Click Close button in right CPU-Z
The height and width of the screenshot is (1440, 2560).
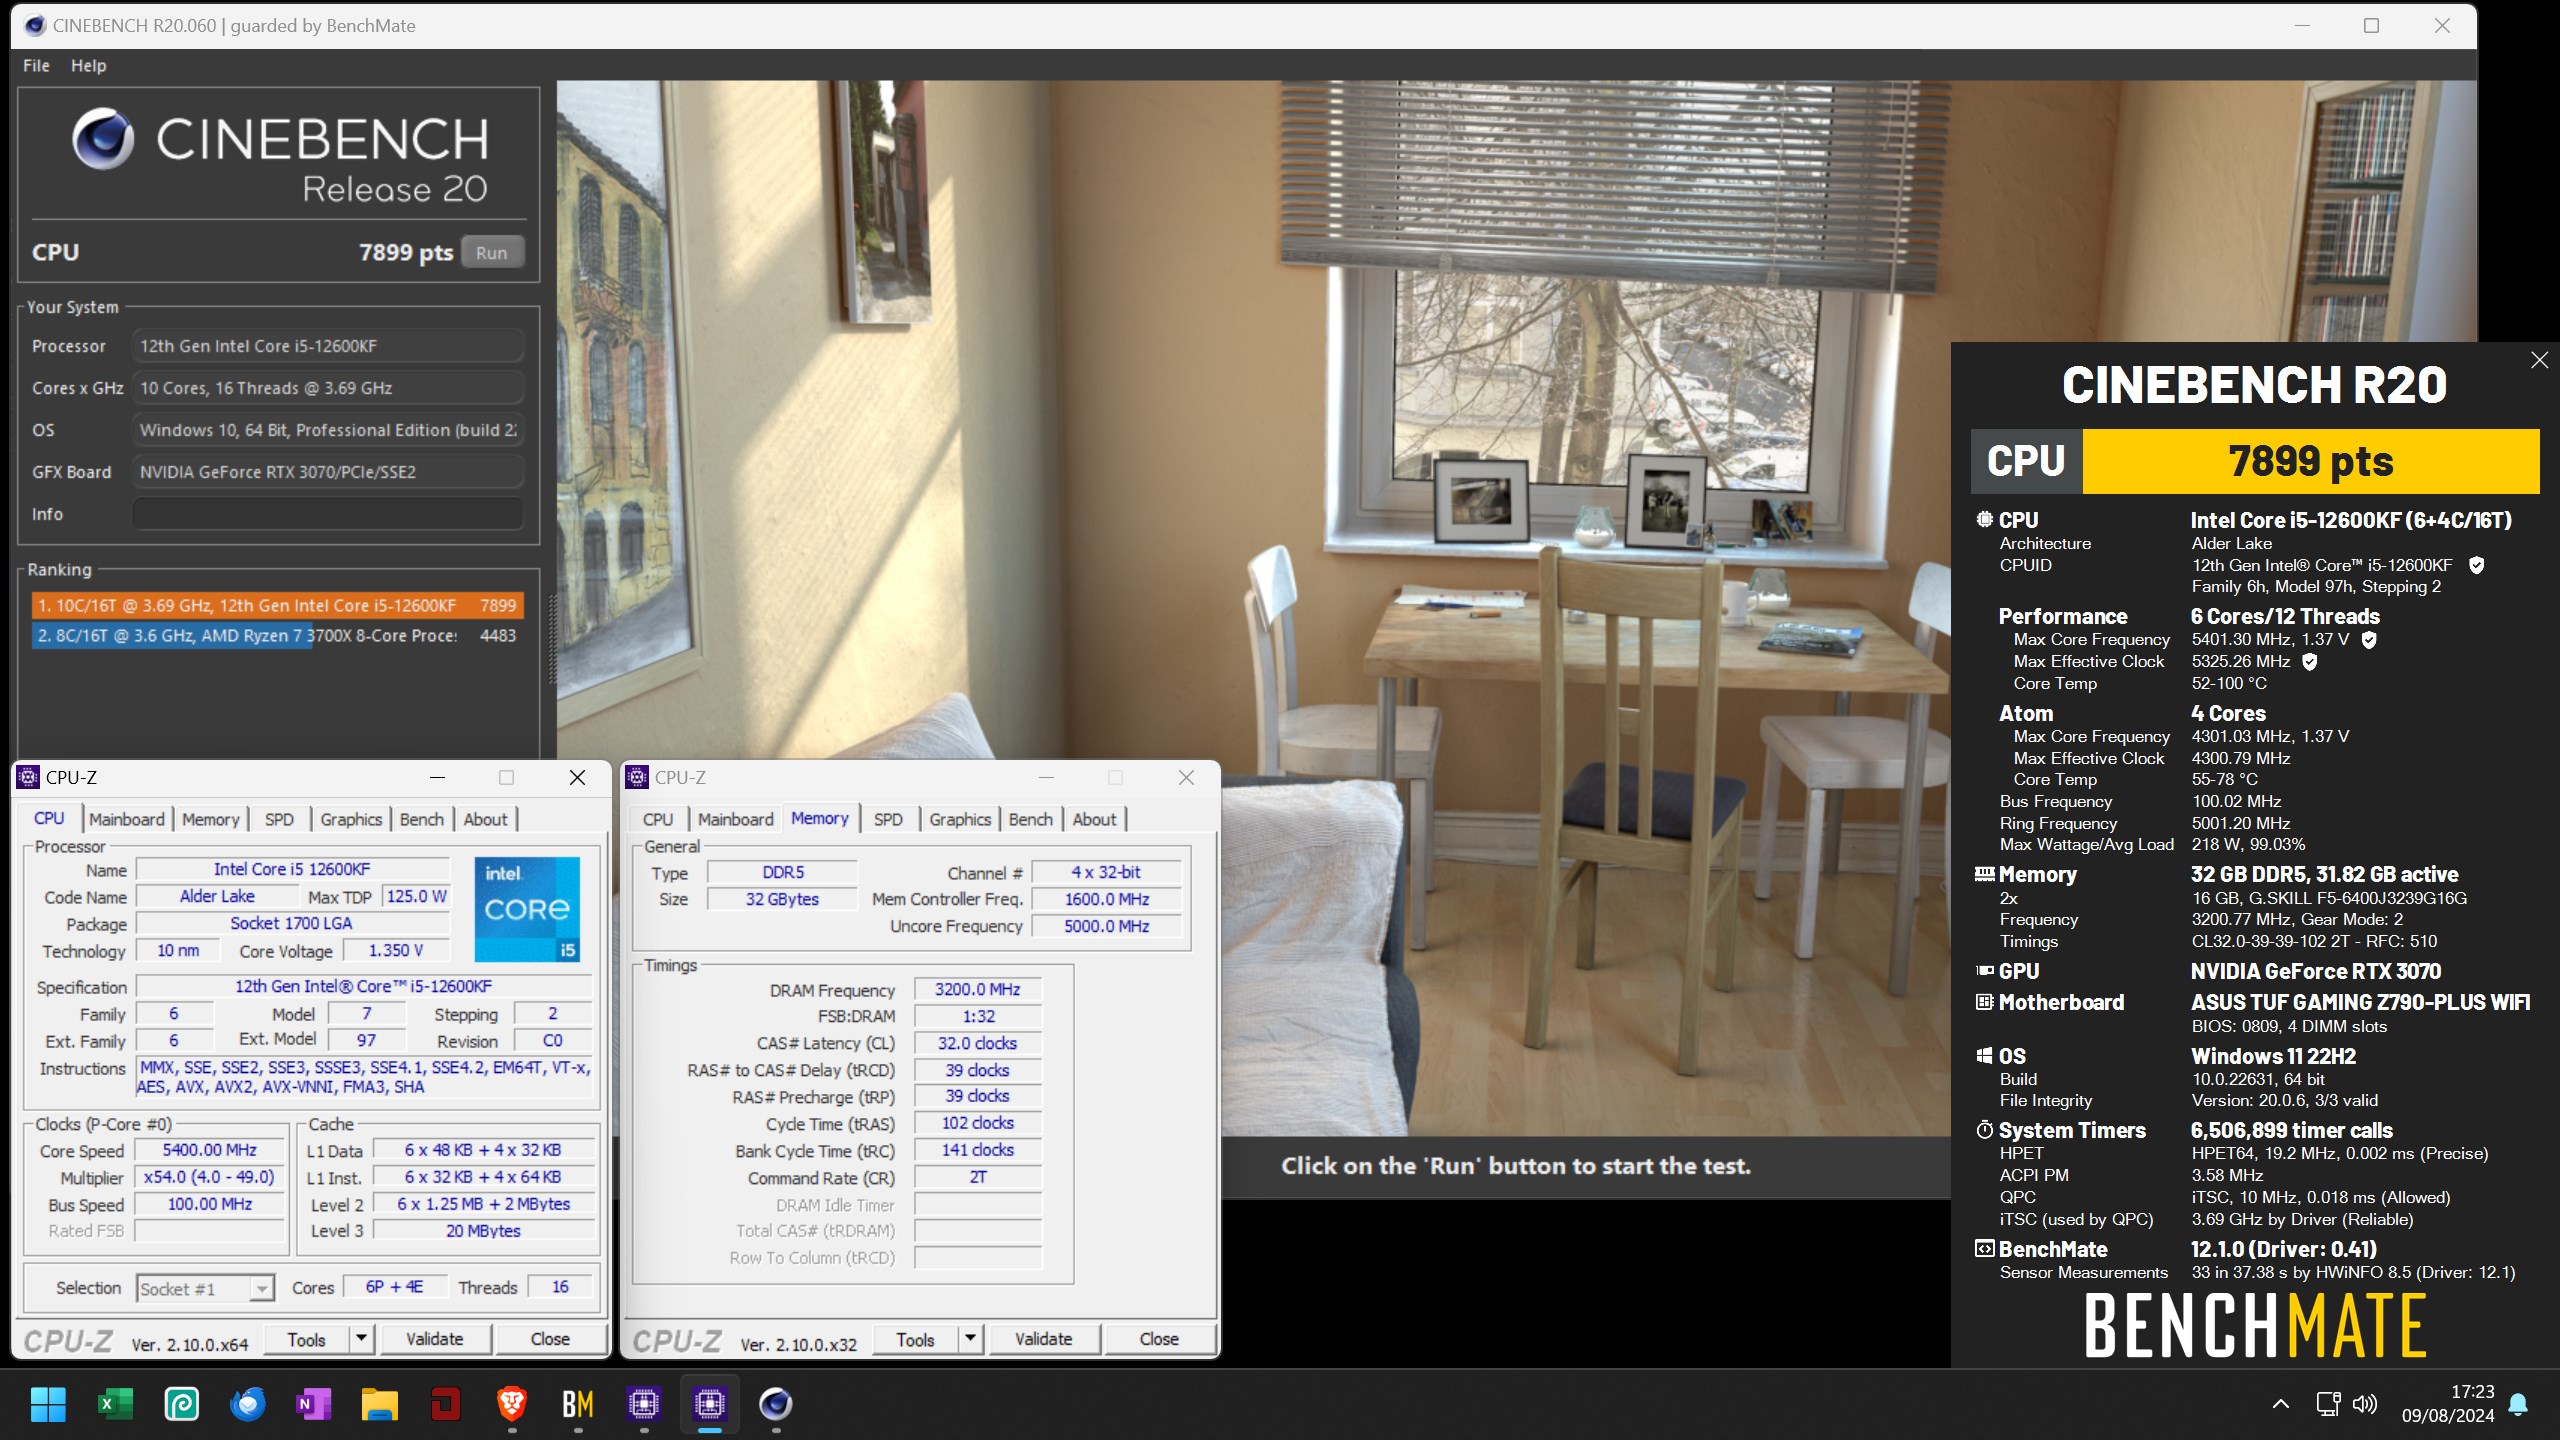(x=1159, y=1339)
